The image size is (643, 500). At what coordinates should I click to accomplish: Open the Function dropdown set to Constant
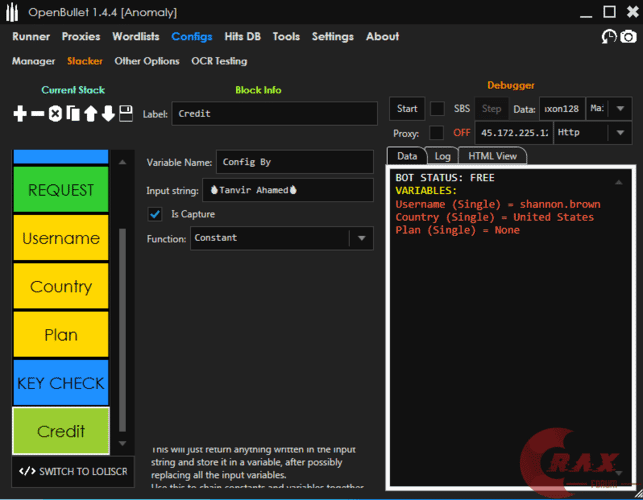[361, 238]
